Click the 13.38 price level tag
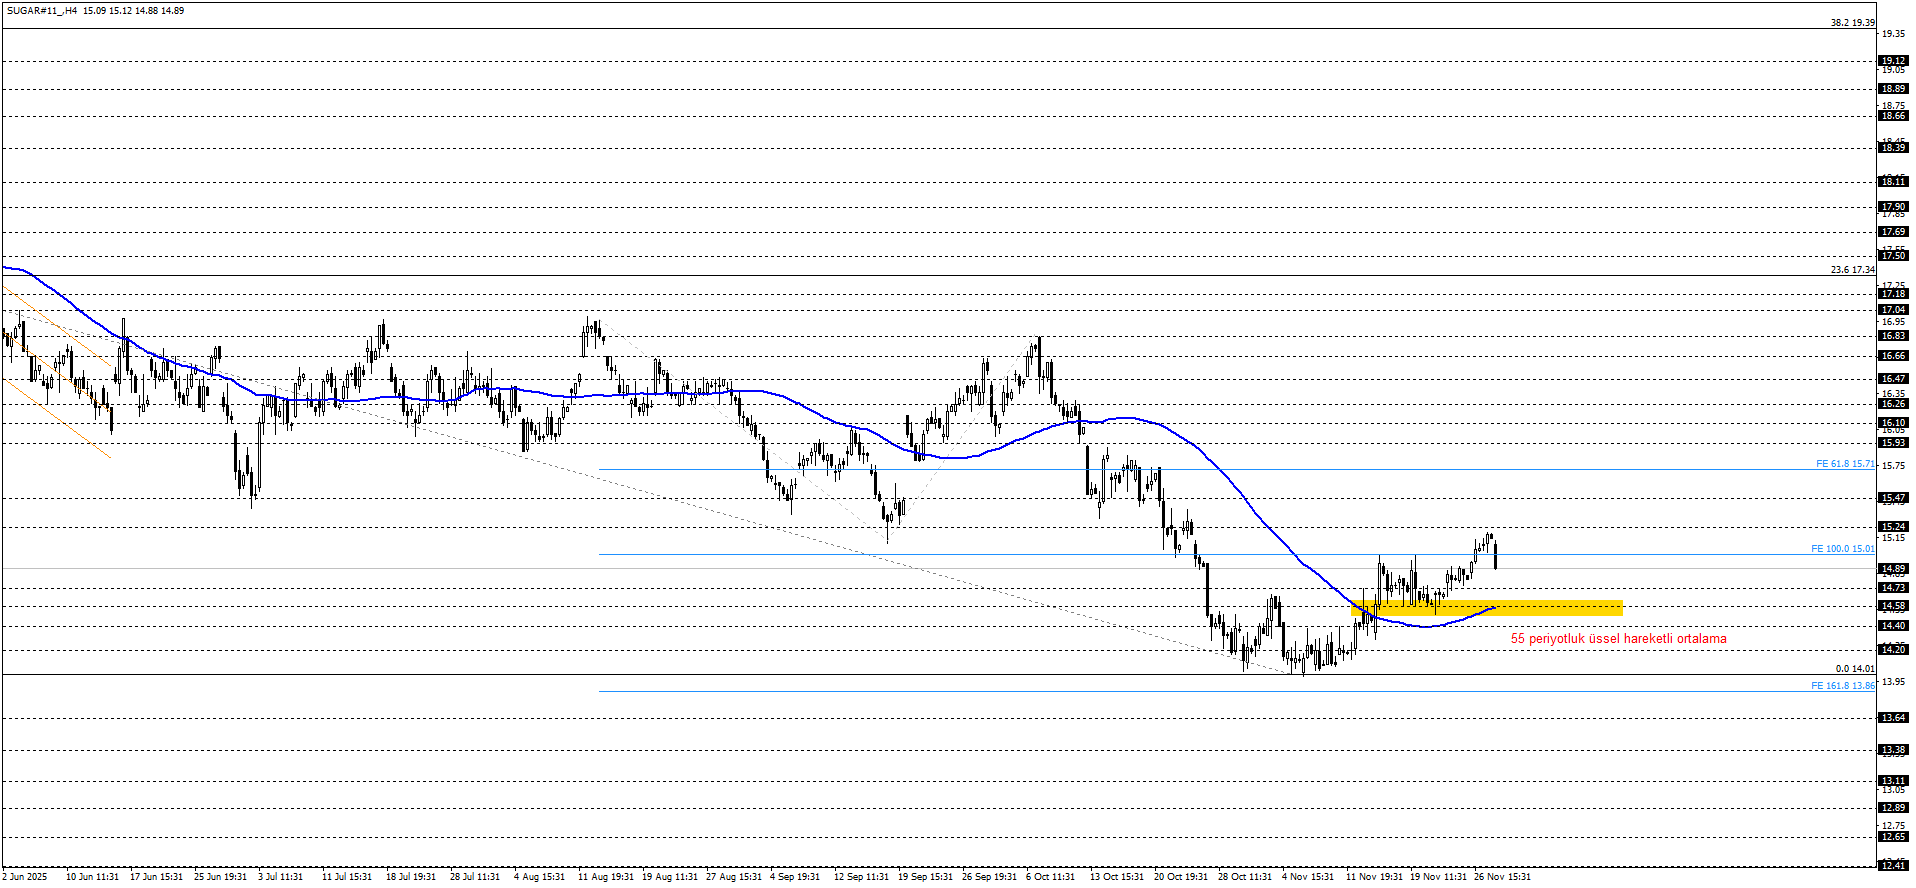The width and height of the screenshot is (1916, 888). coord(1893,750)
